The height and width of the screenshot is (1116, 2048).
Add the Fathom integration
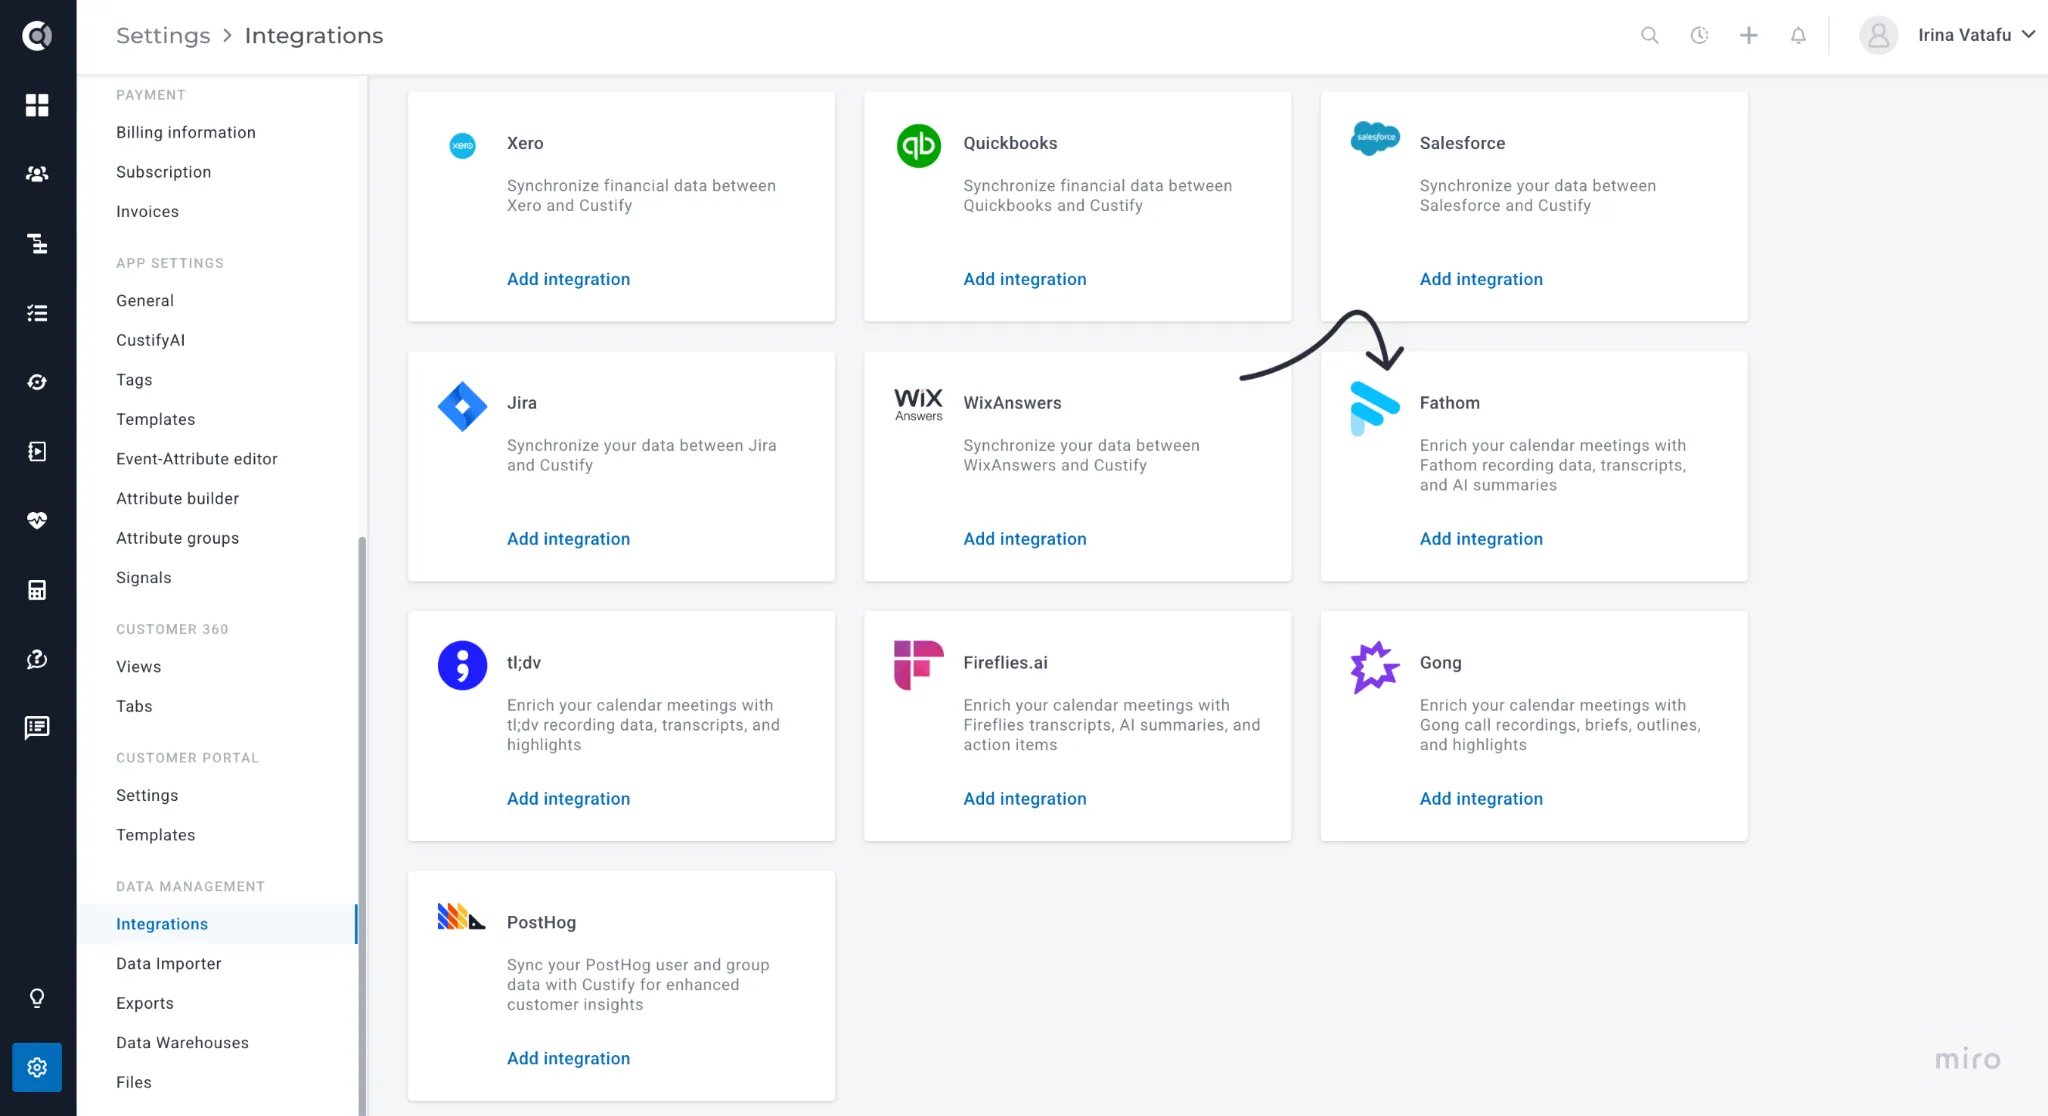[1481, 539]
